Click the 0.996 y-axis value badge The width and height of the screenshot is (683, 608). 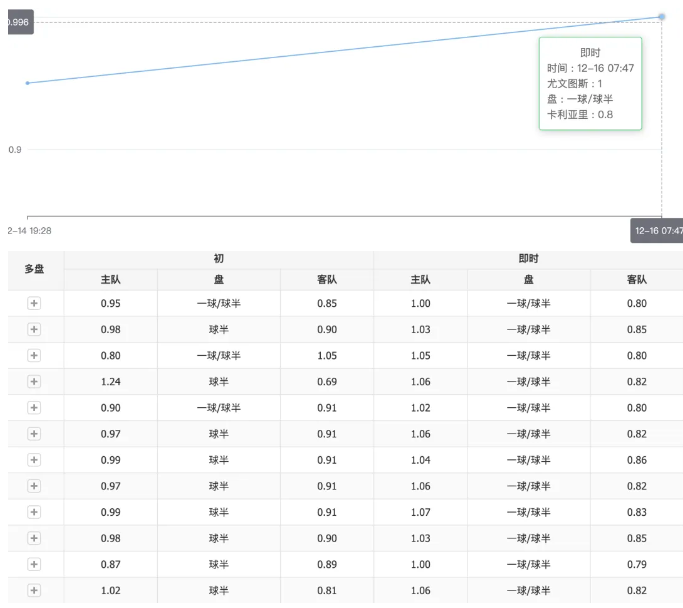18,22
